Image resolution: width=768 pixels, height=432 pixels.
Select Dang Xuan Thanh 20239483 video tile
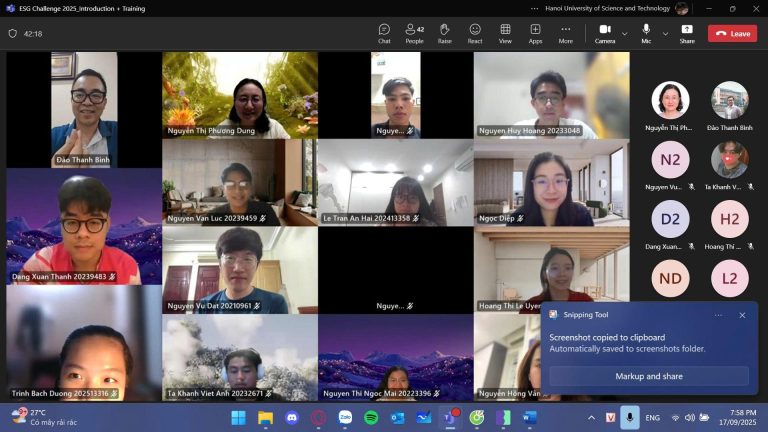(84, 226)
